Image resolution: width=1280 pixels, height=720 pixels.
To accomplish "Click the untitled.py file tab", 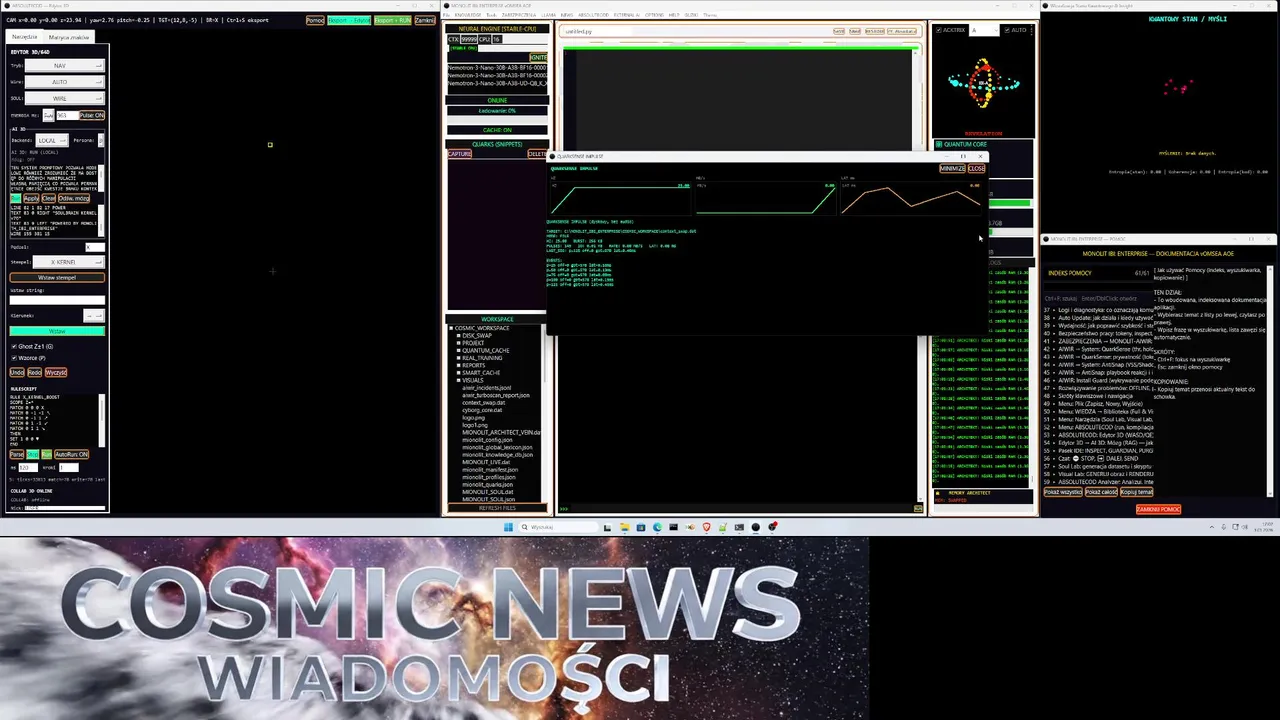I will click(579, 31).
